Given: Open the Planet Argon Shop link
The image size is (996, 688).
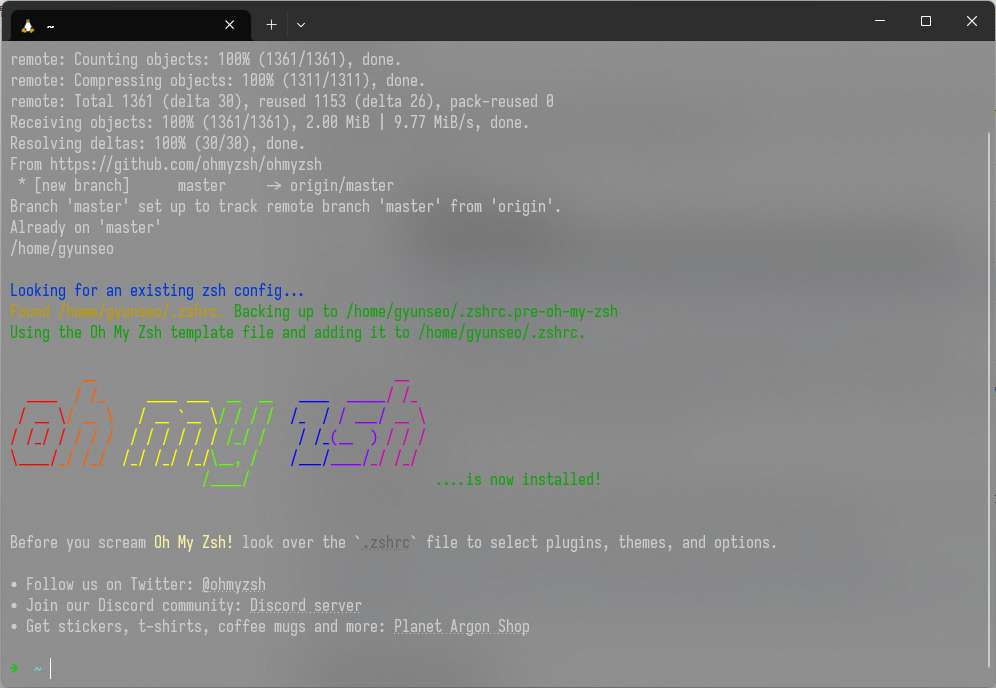Looking at the screenshot, I should (x=461, y=626).
